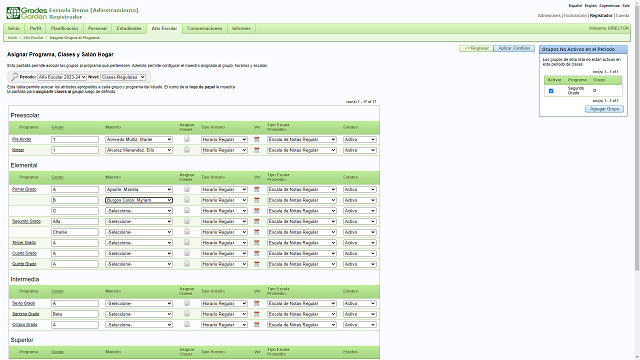View calendar icon for Octavo Grado row

coord(256,324)
